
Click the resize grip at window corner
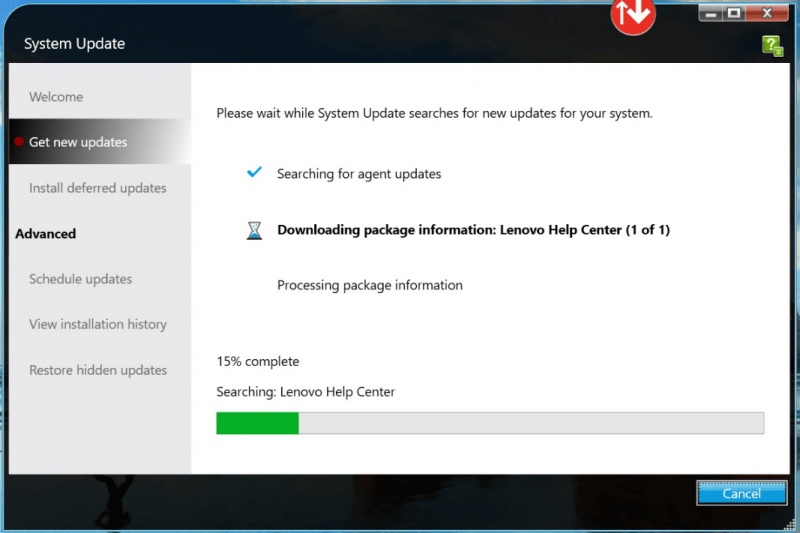tap(790, 524)
